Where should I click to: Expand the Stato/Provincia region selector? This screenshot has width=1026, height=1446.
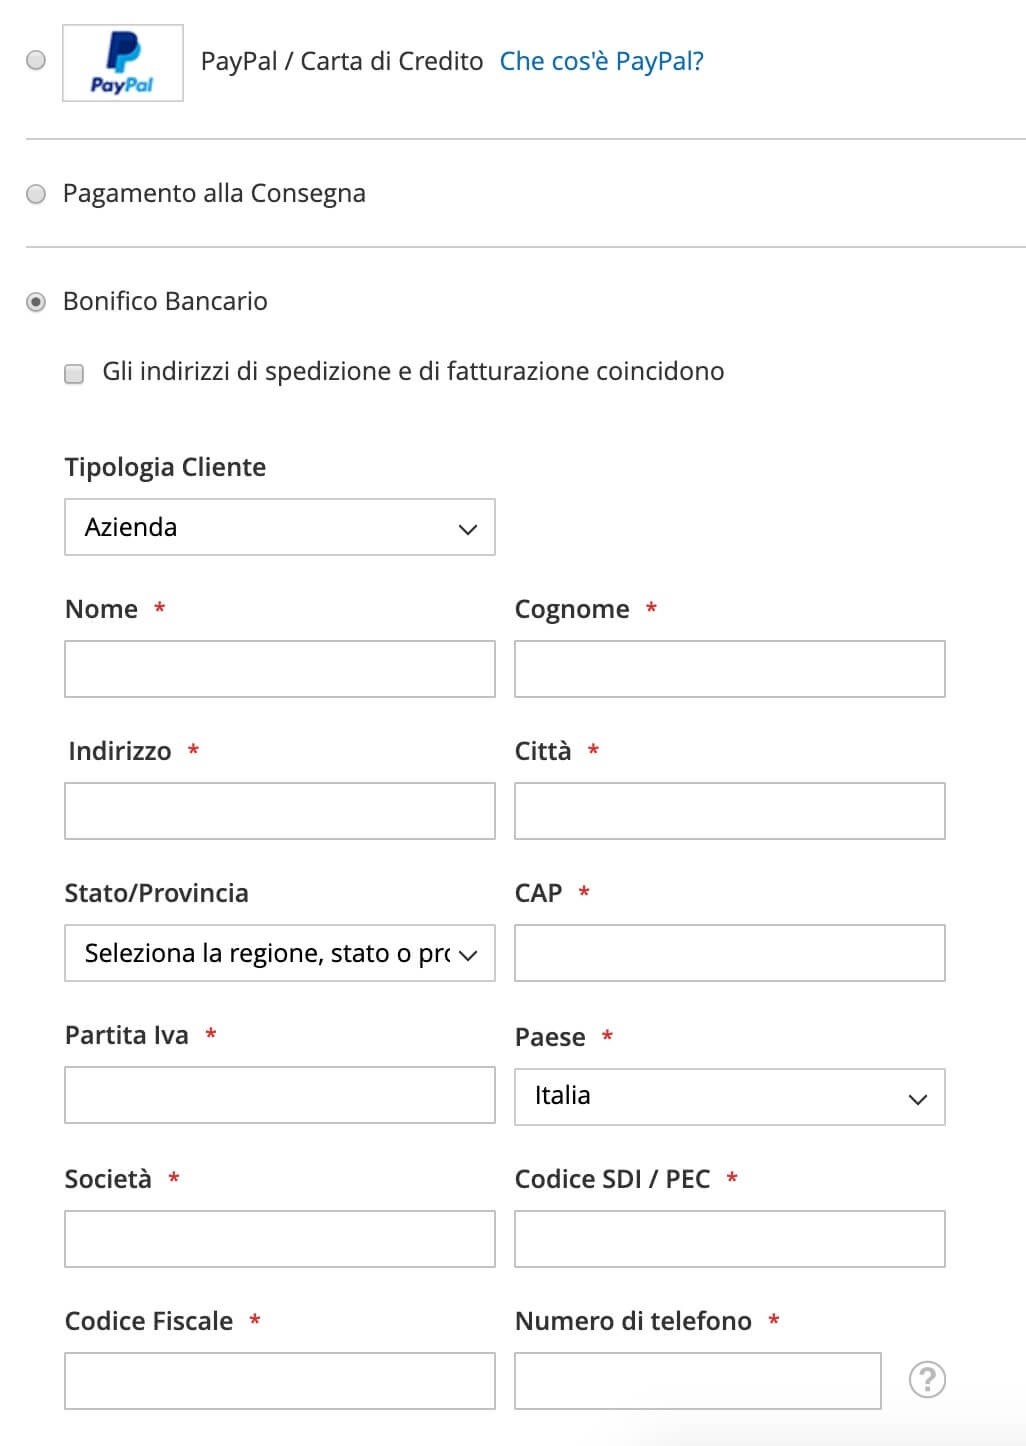[x=280, y=953]
